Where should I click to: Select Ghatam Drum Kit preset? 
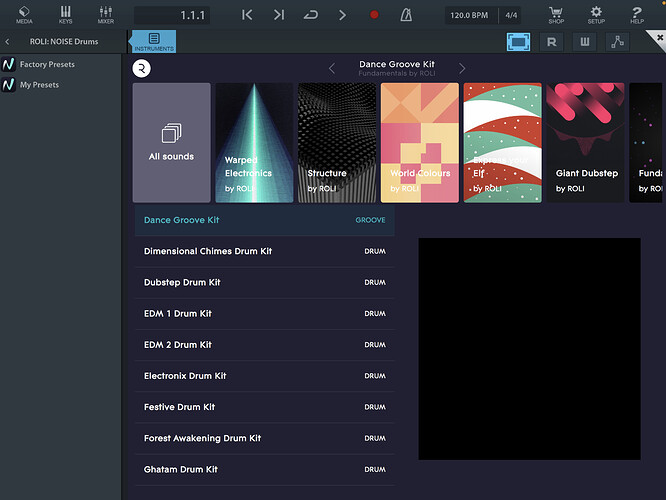point(265,469)
